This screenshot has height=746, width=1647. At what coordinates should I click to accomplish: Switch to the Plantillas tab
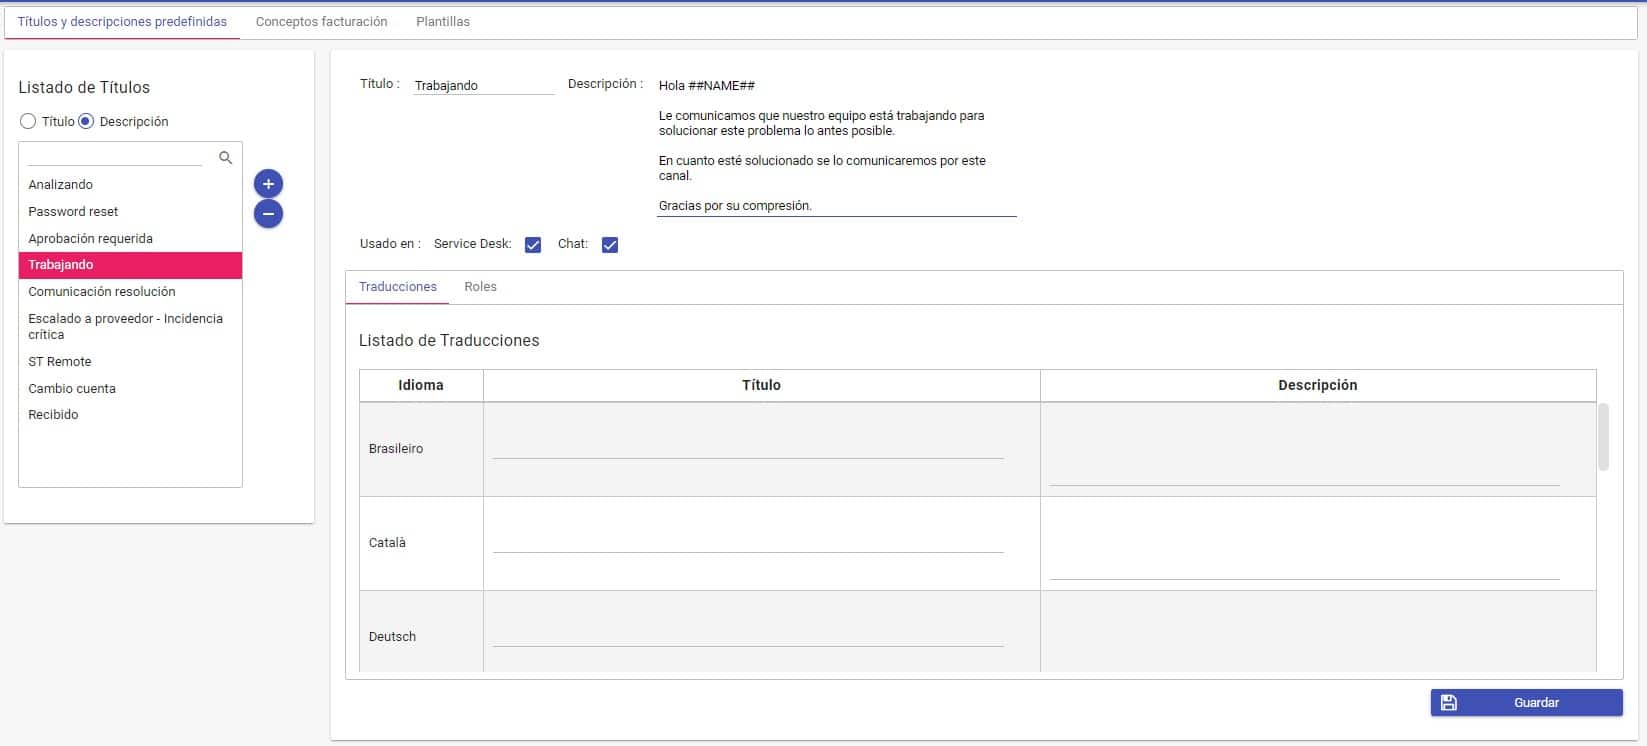pyautogui.click(x=443, y=22)
